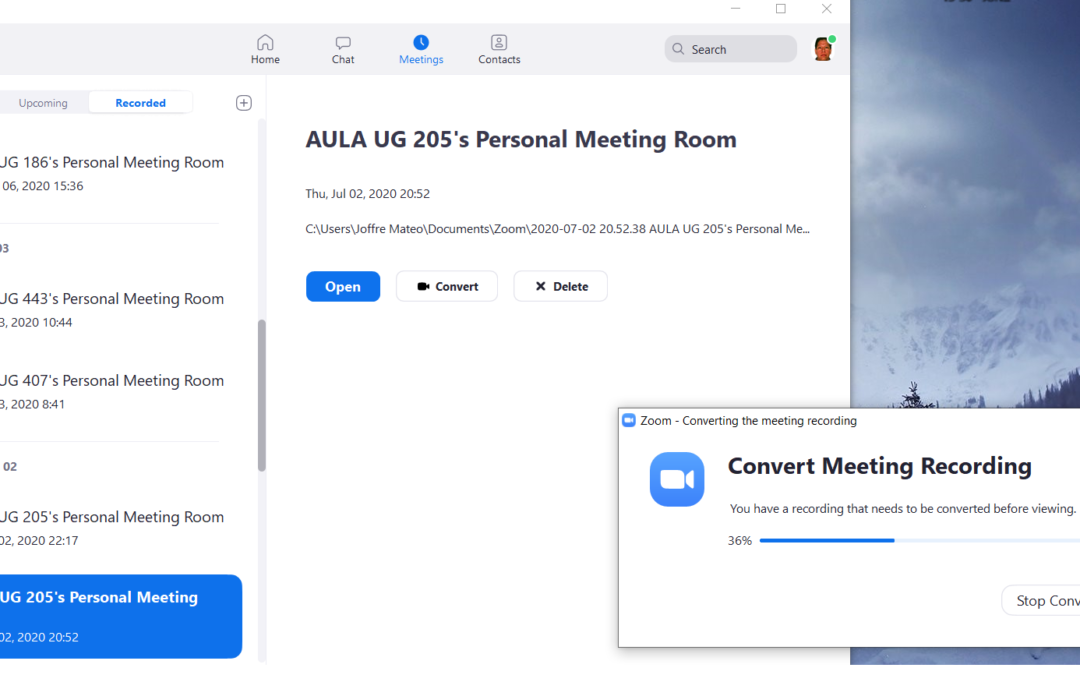Viewport: 1080px width, 675px height.
Task: Close the Zoom window
Action: (827, 9)
